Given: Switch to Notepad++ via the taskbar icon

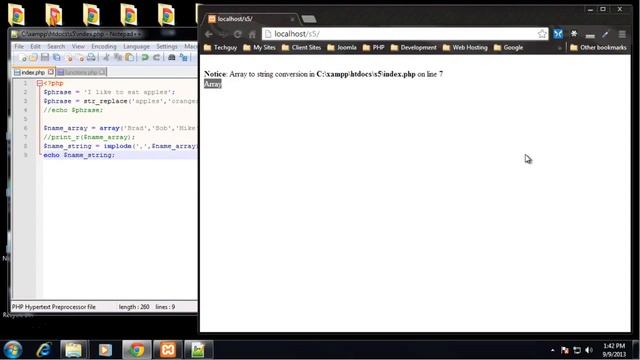Looking at the screenshot, I should click(x=198, y=350).
